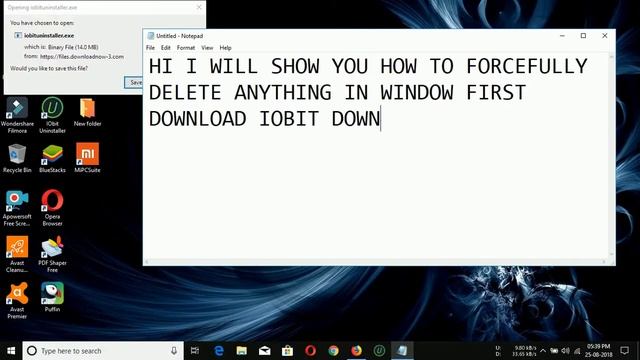
Task: Minimize the Notepad window
Action: [x=562, y=36]
